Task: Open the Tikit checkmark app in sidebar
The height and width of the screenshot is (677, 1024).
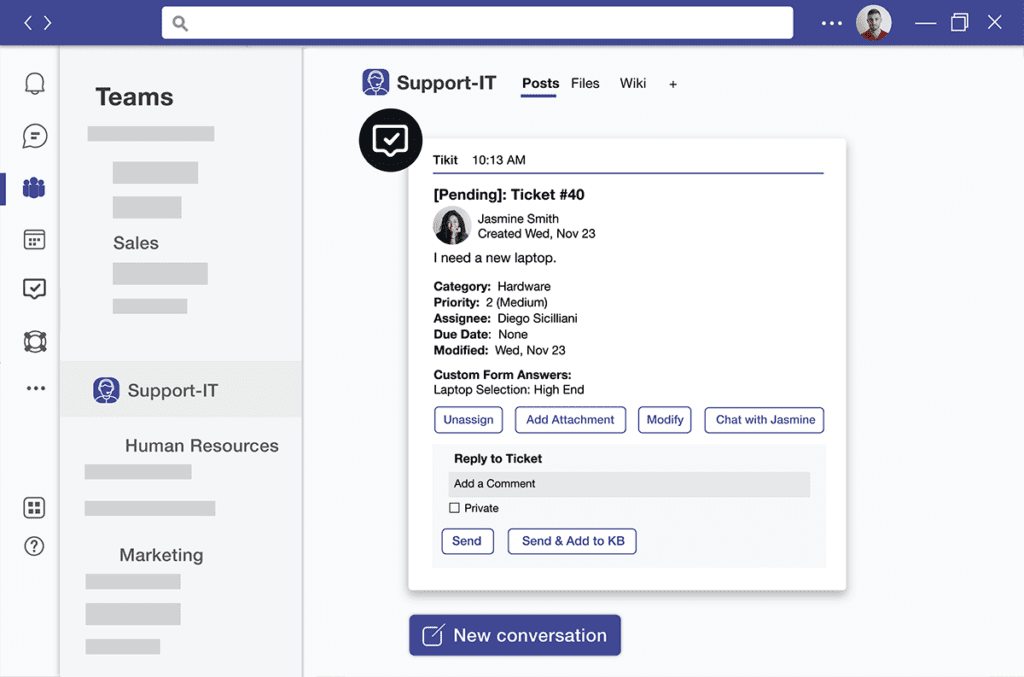Action: (x=35, y=289)
